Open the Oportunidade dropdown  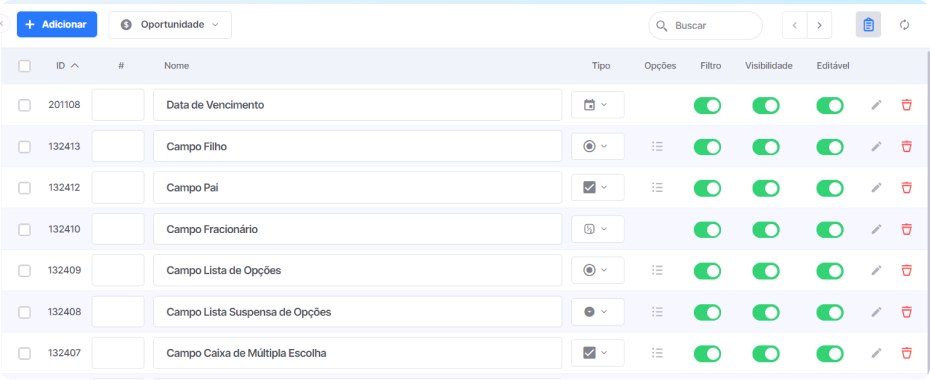(170, 25)
